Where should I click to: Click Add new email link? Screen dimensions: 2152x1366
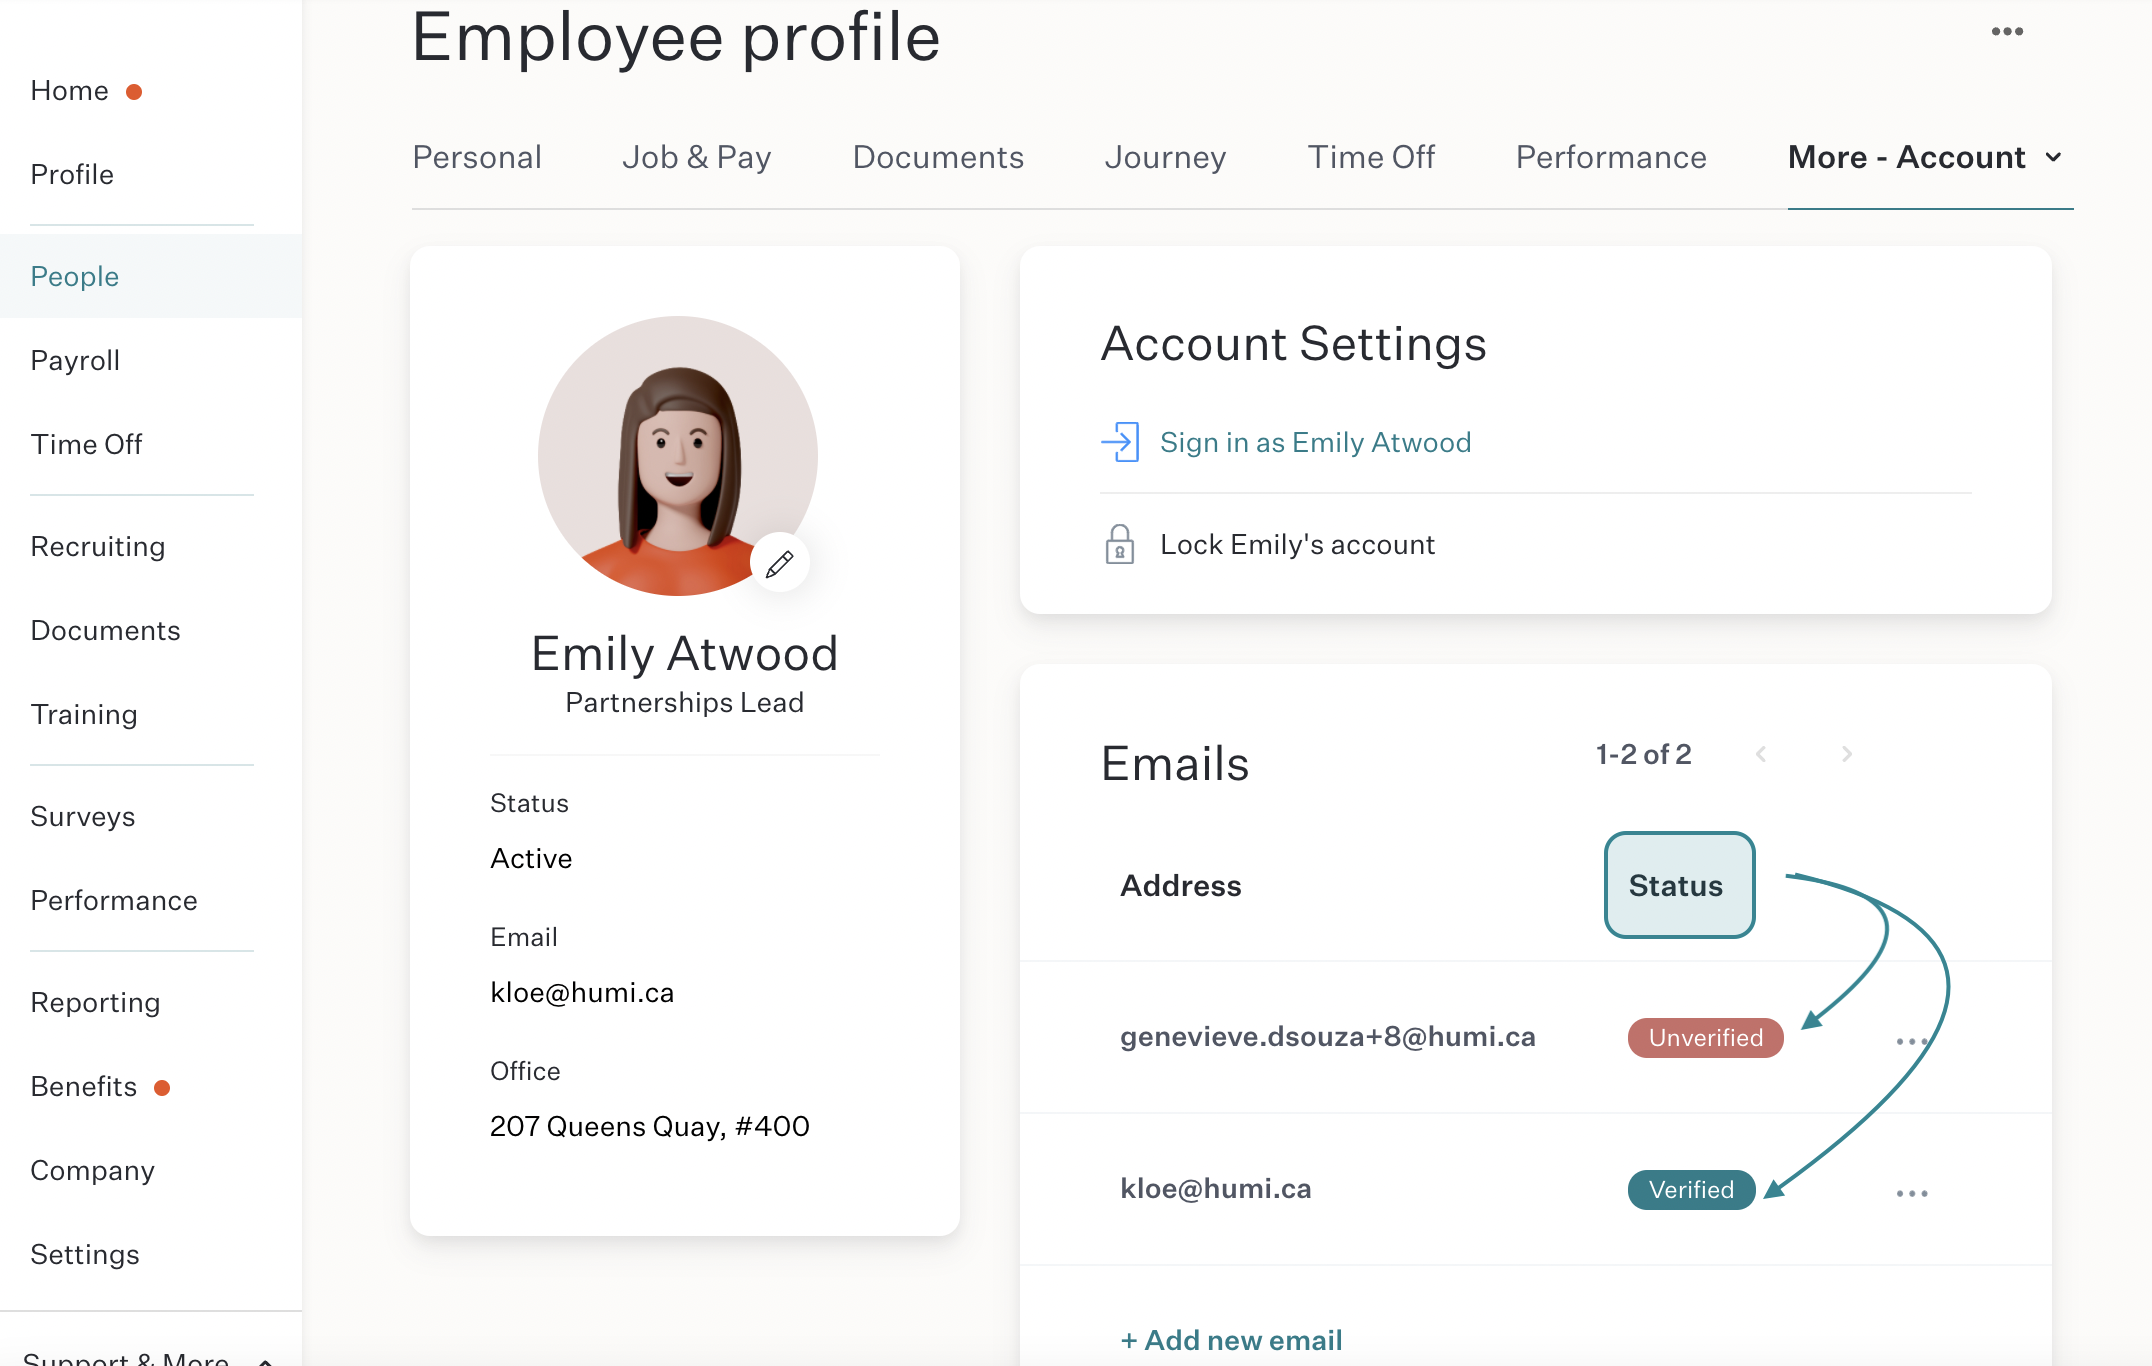[1231, 1340]
